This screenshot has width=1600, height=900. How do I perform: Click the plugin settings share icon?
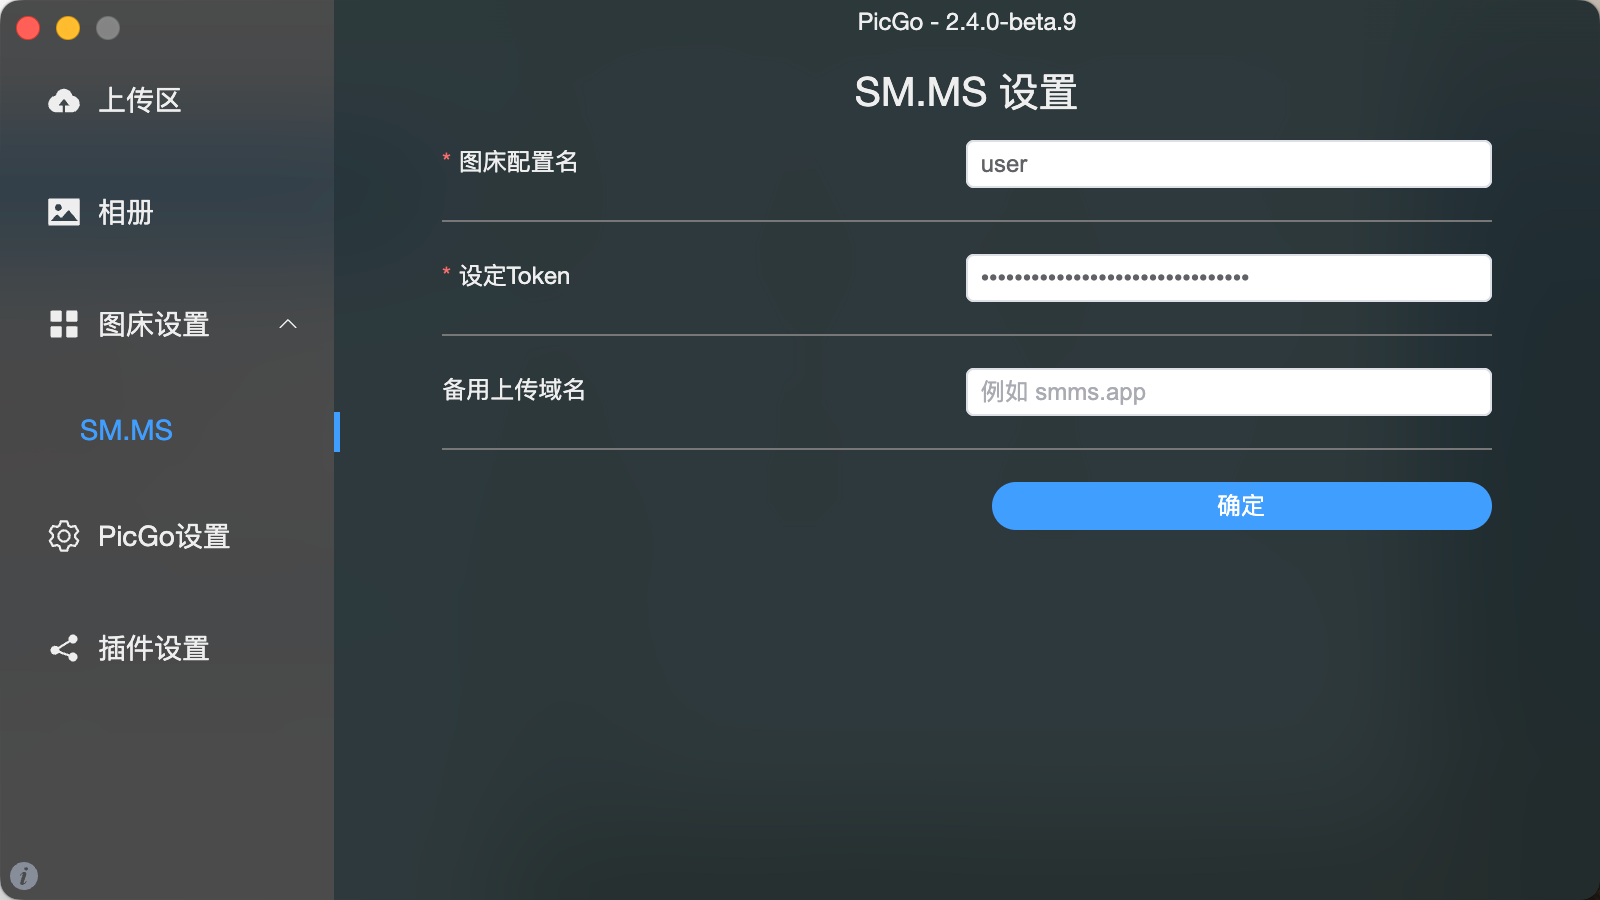[x=64, y=648]
